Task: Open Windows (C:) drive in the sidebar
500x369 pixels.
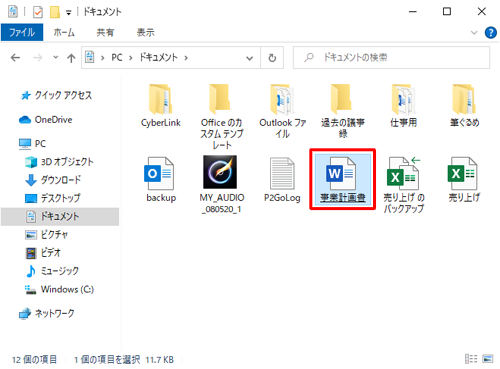Action: click(x=60, y=289)
